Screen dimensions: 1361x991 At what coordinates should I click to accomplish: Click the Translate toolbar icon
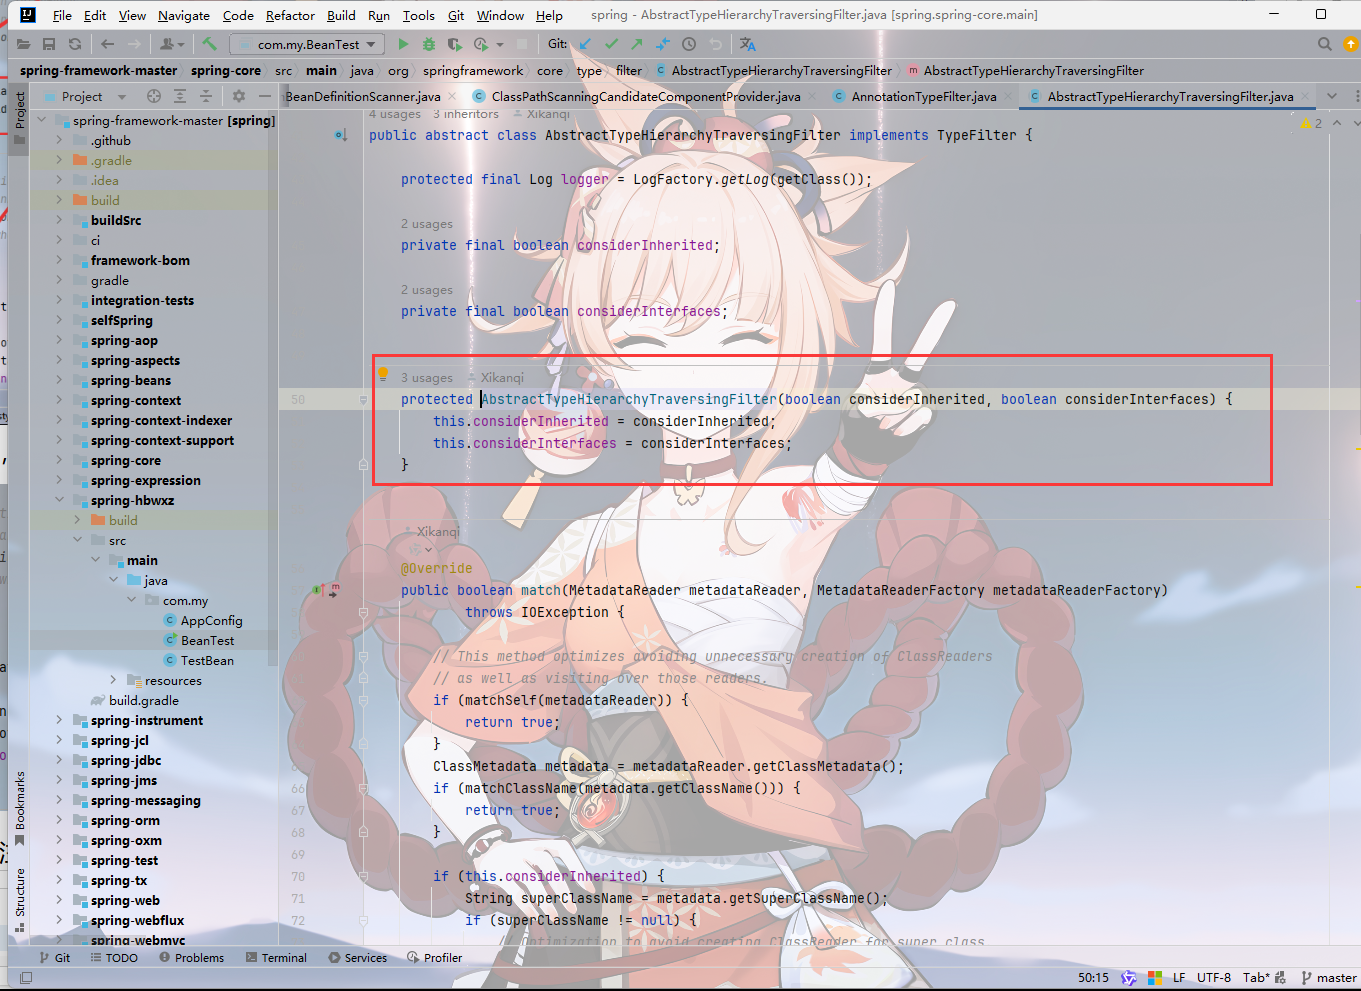[748, 44]
